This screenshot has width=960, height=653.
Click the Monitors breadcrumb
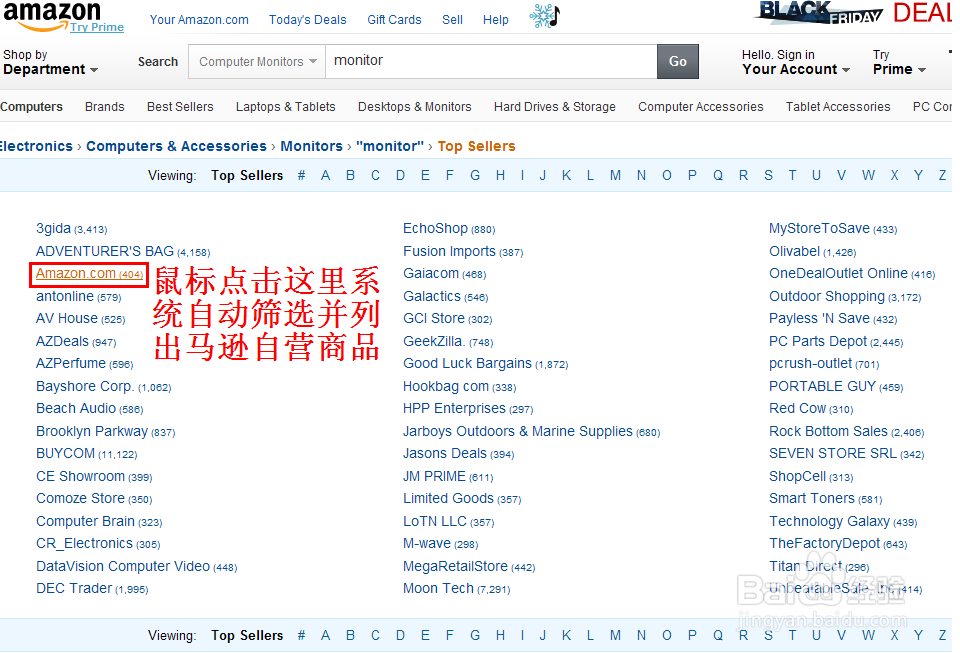point(311,146)
